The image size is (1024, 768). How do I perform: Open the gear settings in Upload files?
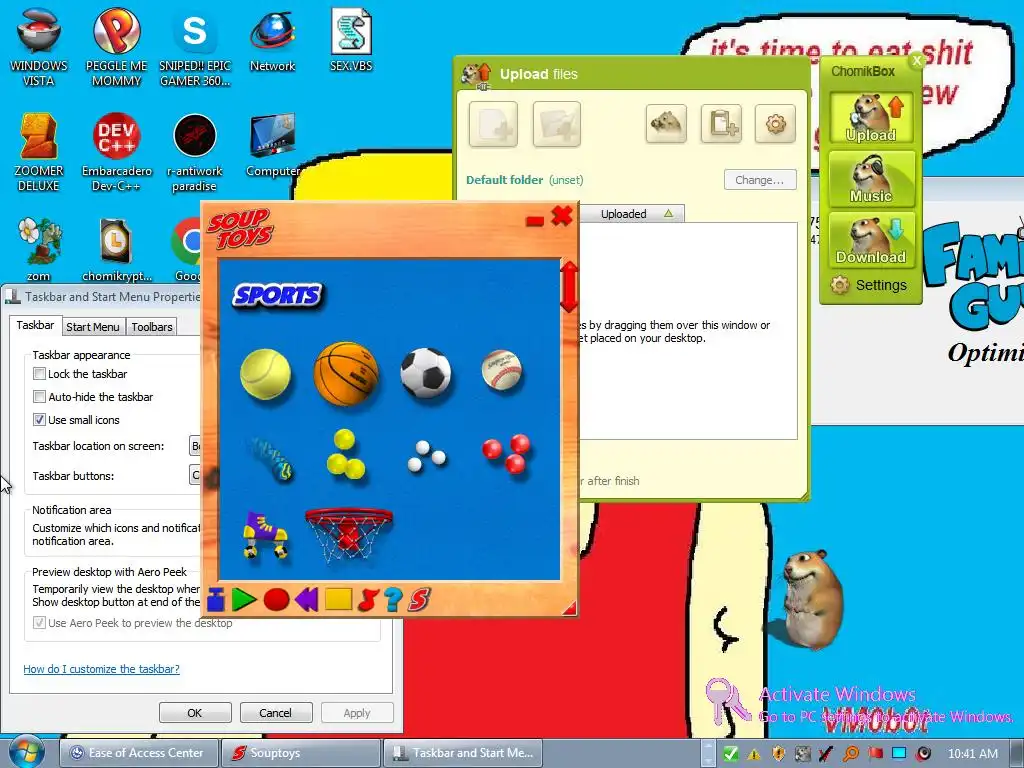[775, 123]
